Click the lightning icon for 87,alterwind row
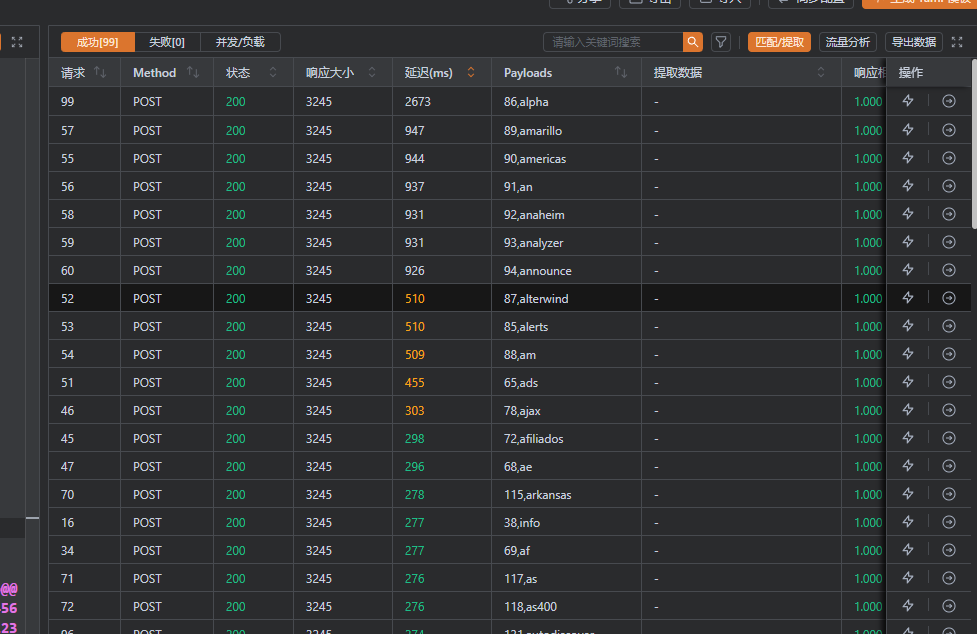This screenshot has width=977, height=634. coord(908,298)
